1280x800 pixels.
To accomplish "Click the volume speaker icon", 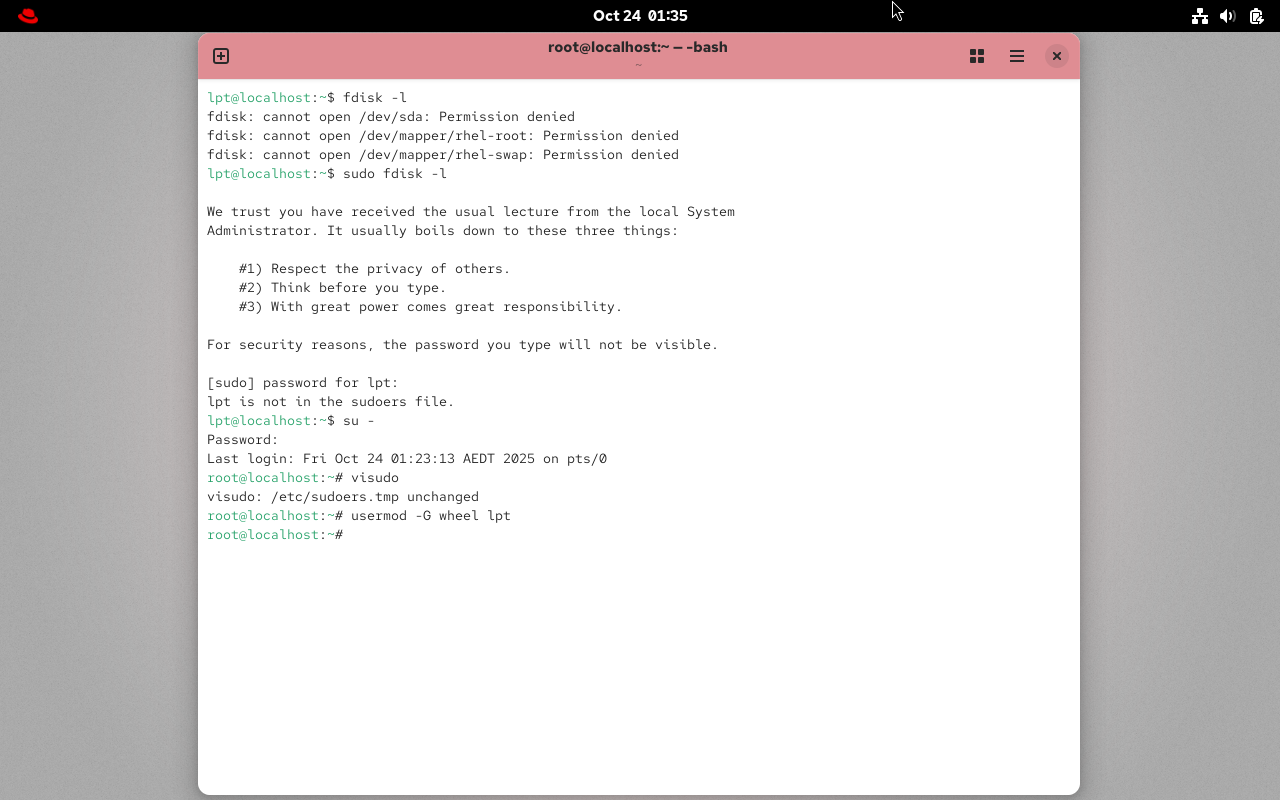I will tap(1228, 16).
